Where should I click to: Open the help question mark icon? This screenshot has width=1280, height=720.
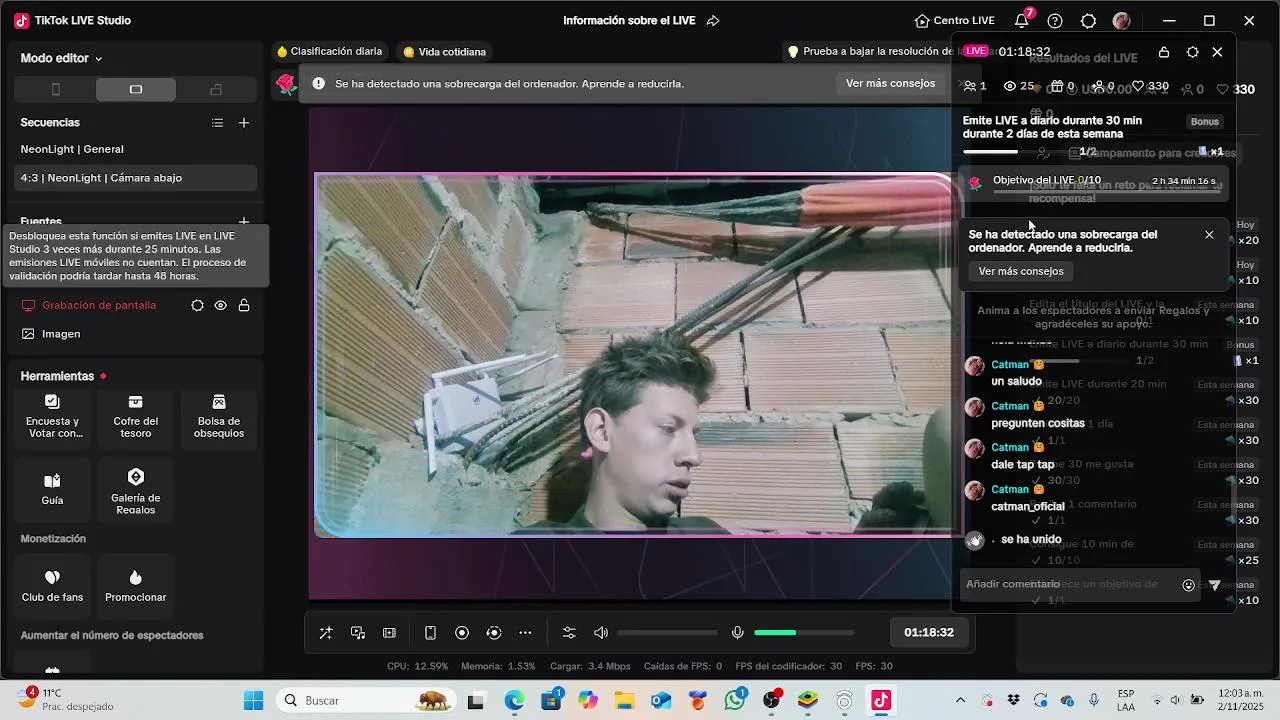[x=1055, y=21]
